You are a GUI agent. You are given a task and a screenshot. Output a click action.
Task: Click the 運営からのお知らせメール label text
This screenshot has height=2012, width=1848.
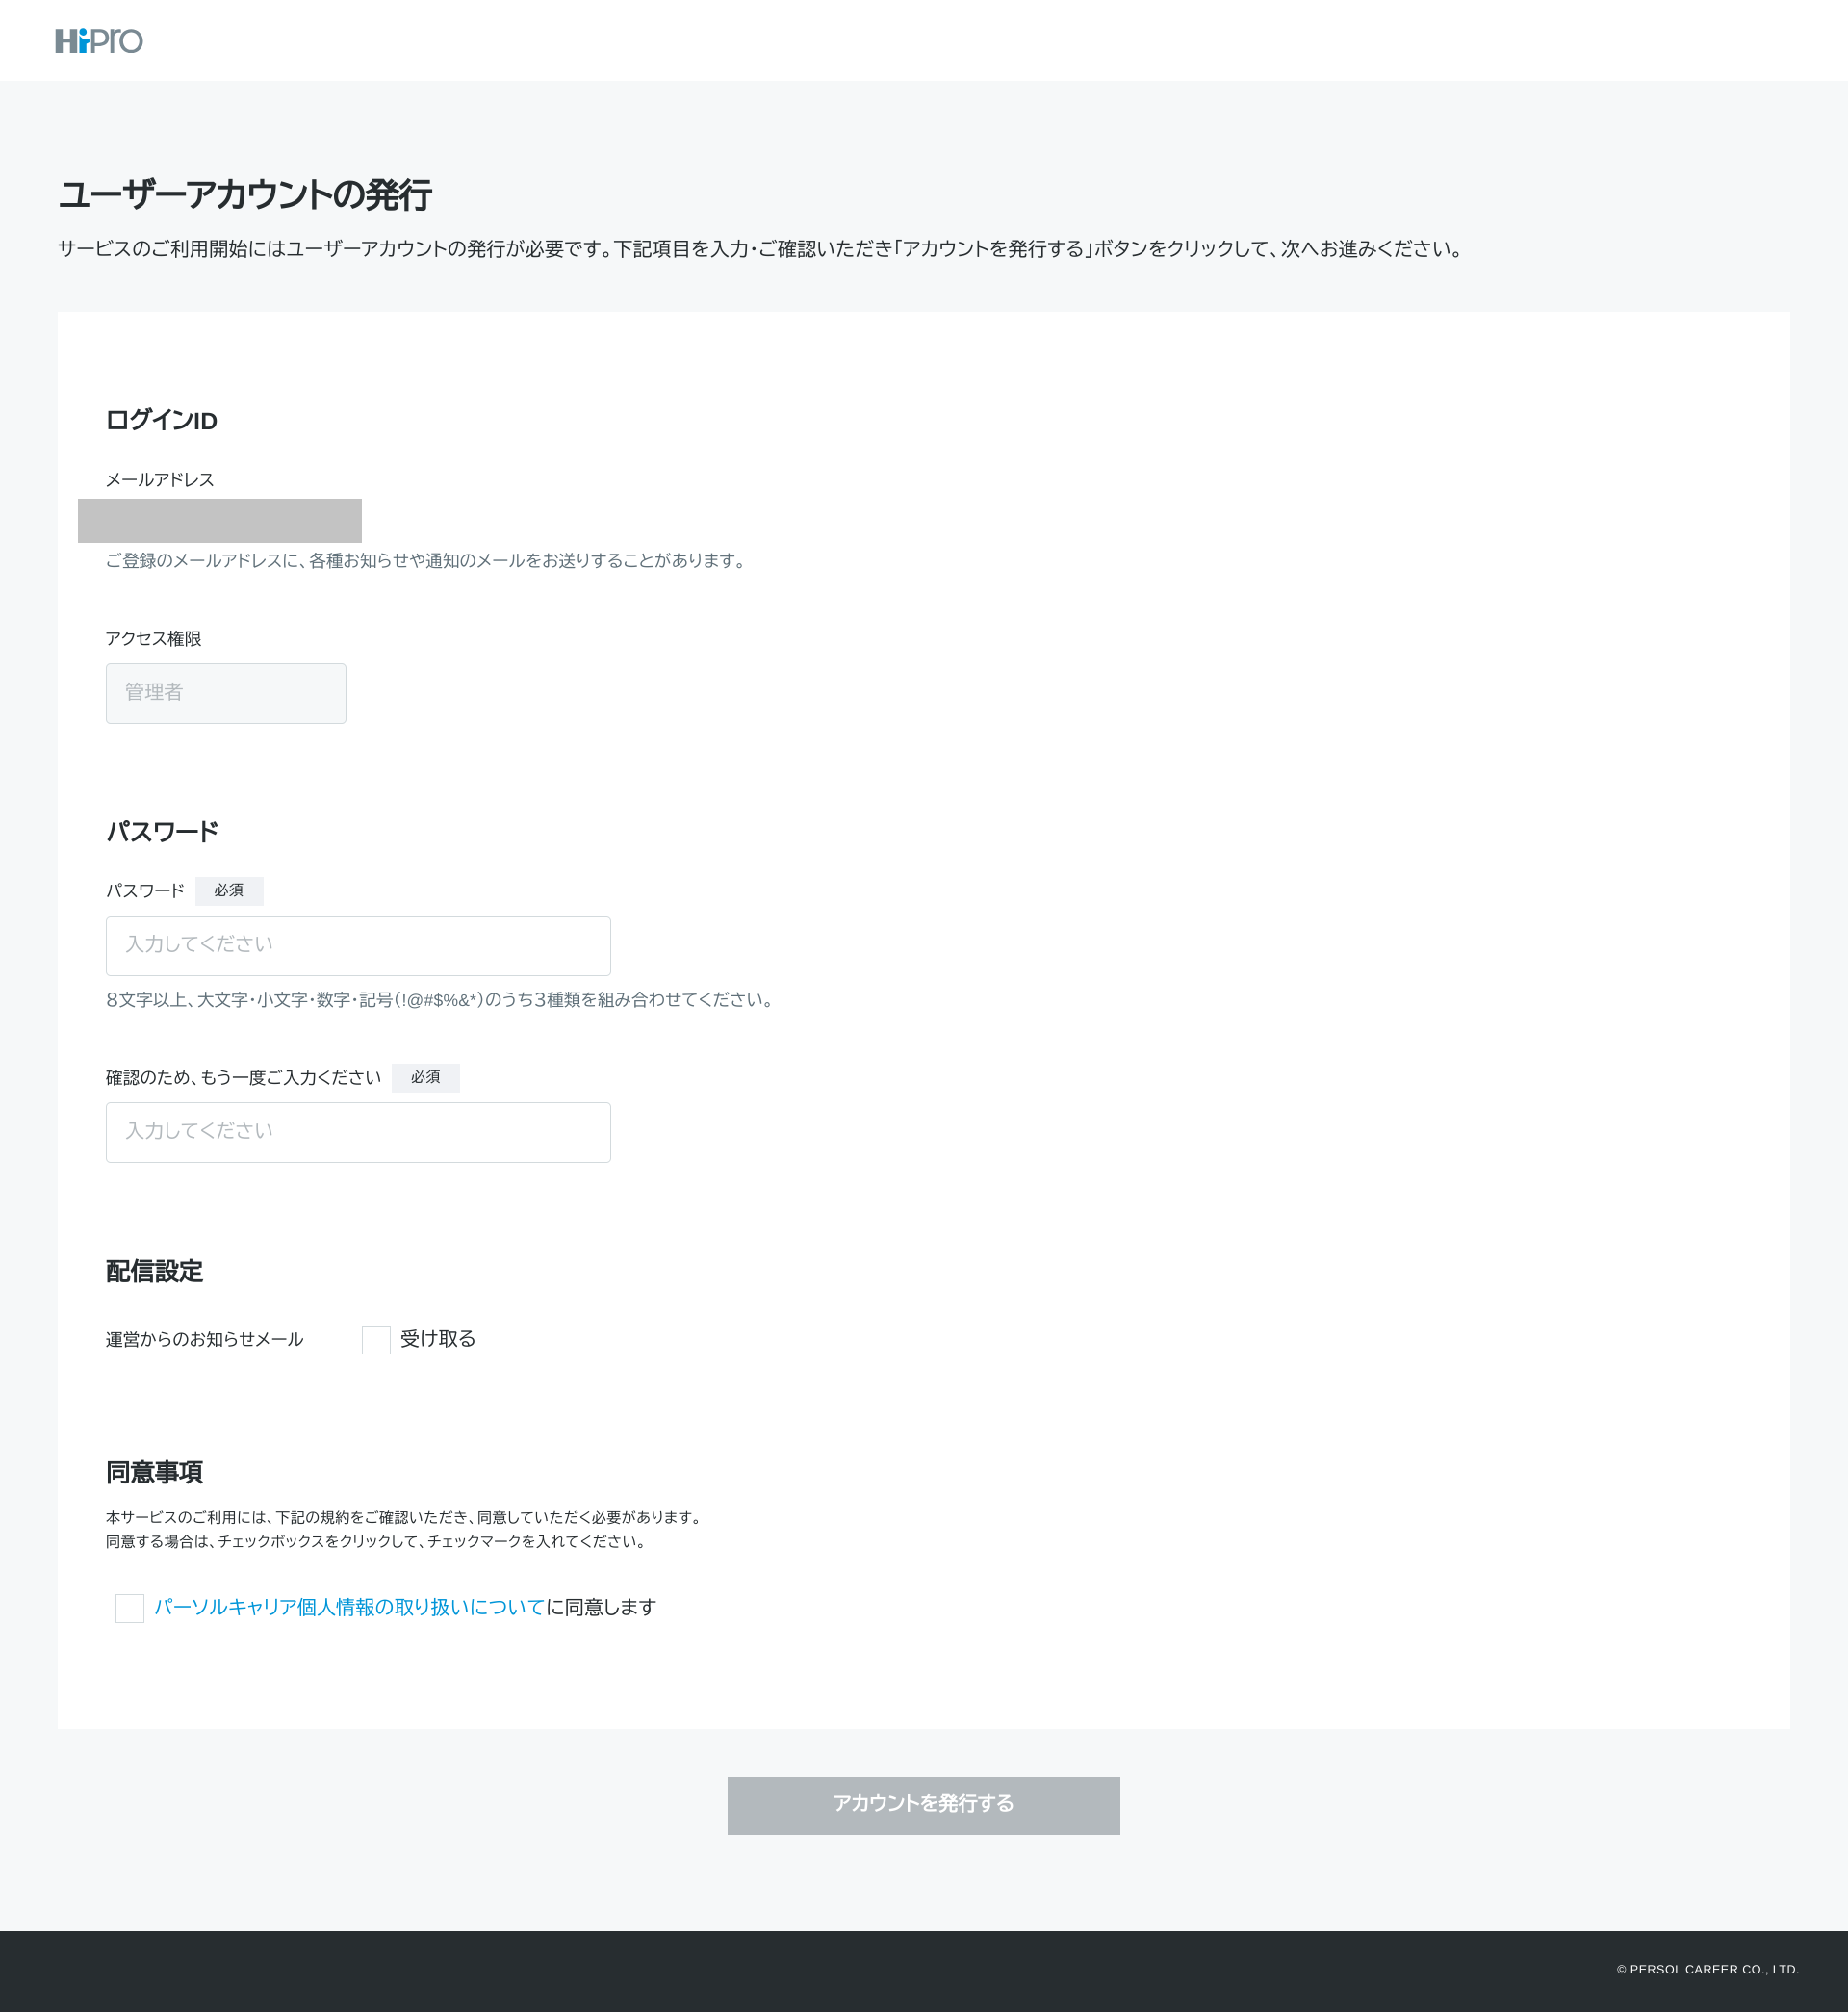click(204, 1339)
